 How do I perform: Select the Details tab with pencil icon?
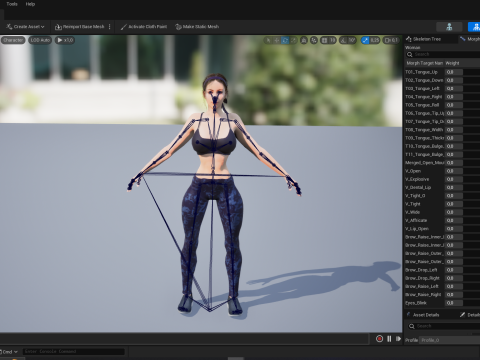tap(470, 315)
